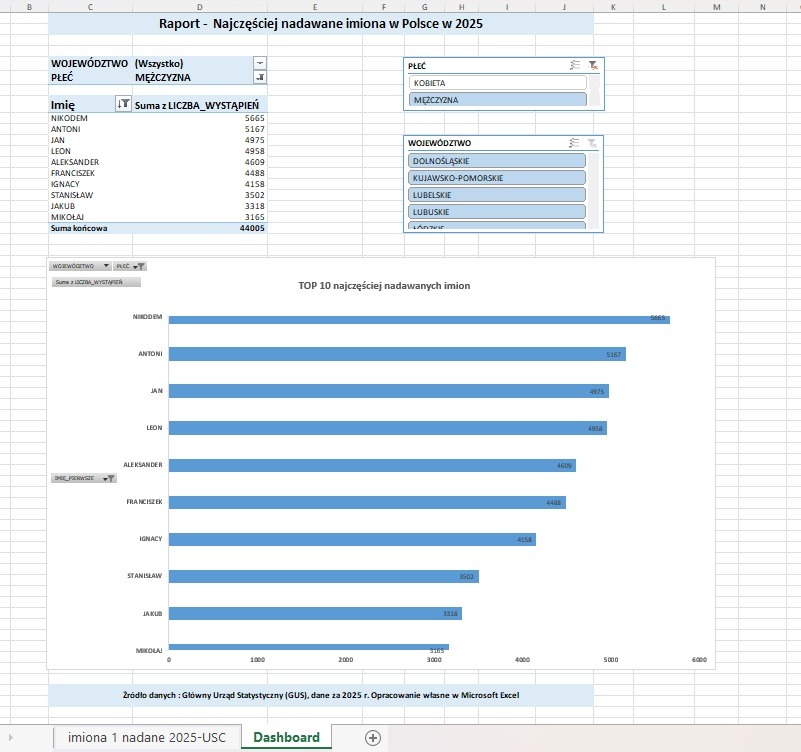The width and height of the screenshot is (801, 752).
Task: Click data label 4609 on ALEKSANDER bar
Action: pos(564,465)
